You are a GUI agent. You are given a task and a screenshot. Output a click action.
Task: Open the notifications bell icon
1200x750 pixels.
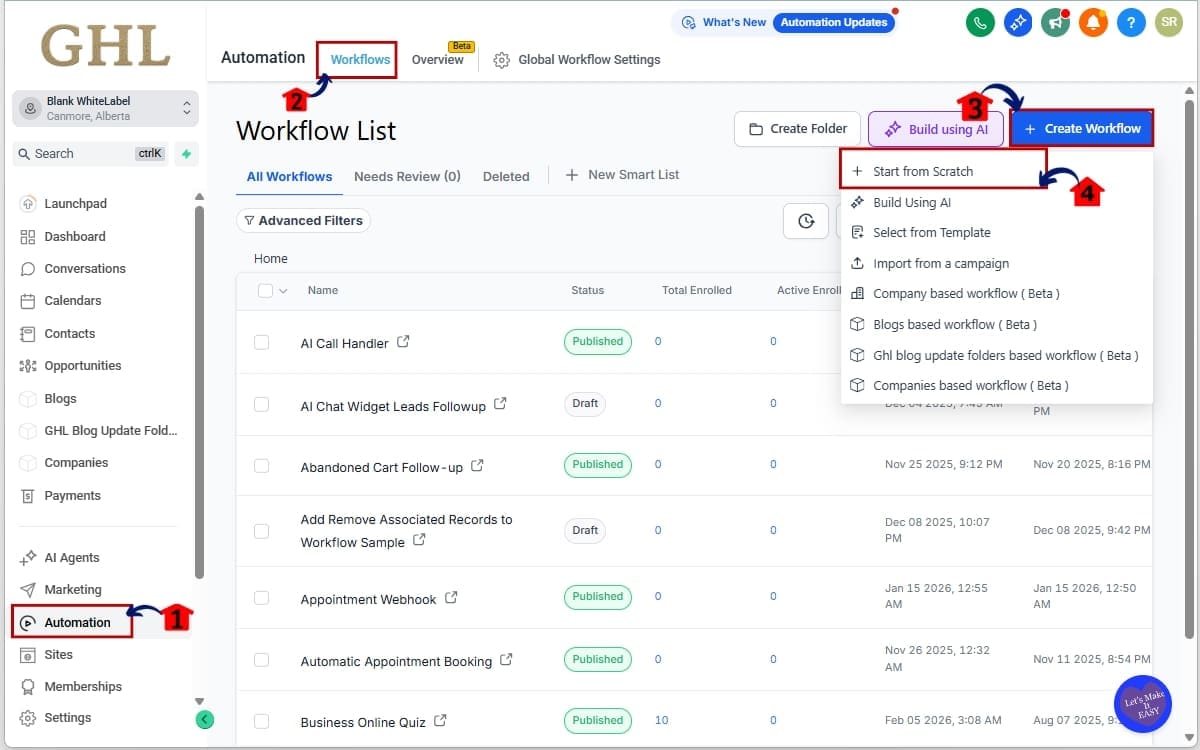click(x=1093, y=21)
